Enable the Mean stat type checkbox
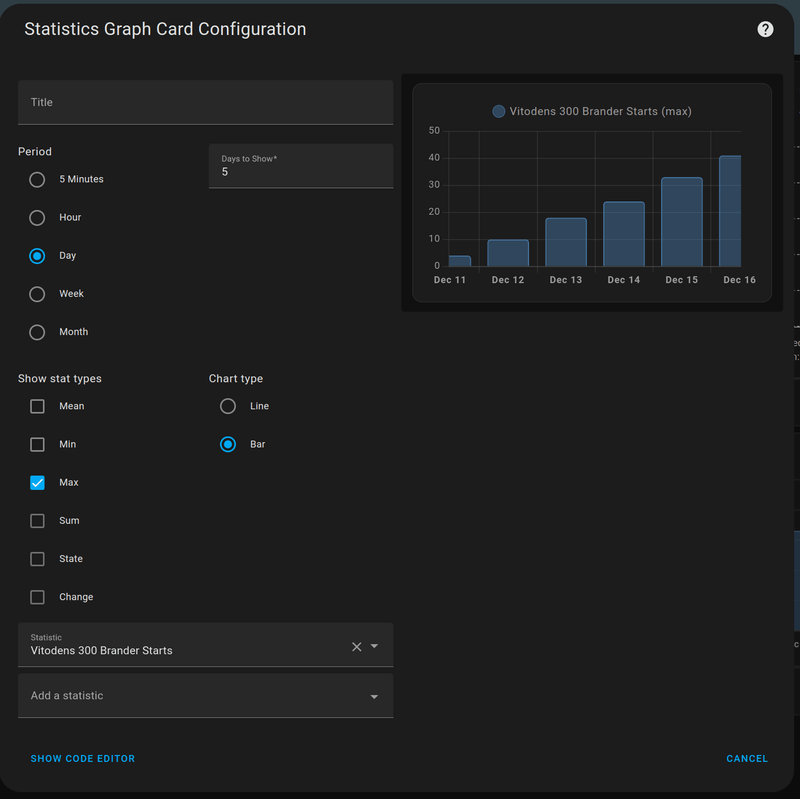 [x=37, y=406]
